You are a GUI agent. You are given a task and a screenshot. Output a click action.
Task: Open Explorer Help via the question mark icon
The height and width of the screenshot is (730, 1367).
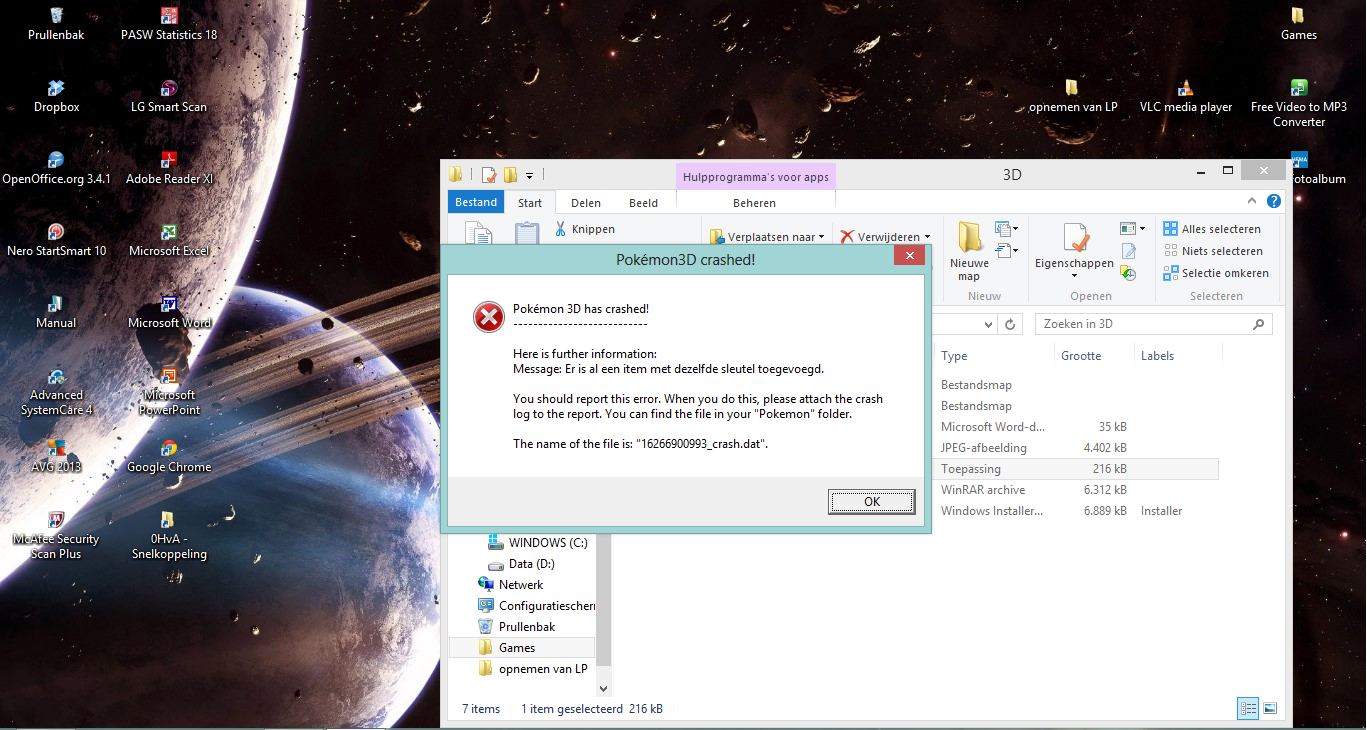pyautogui.click(x=1273, y=201)
